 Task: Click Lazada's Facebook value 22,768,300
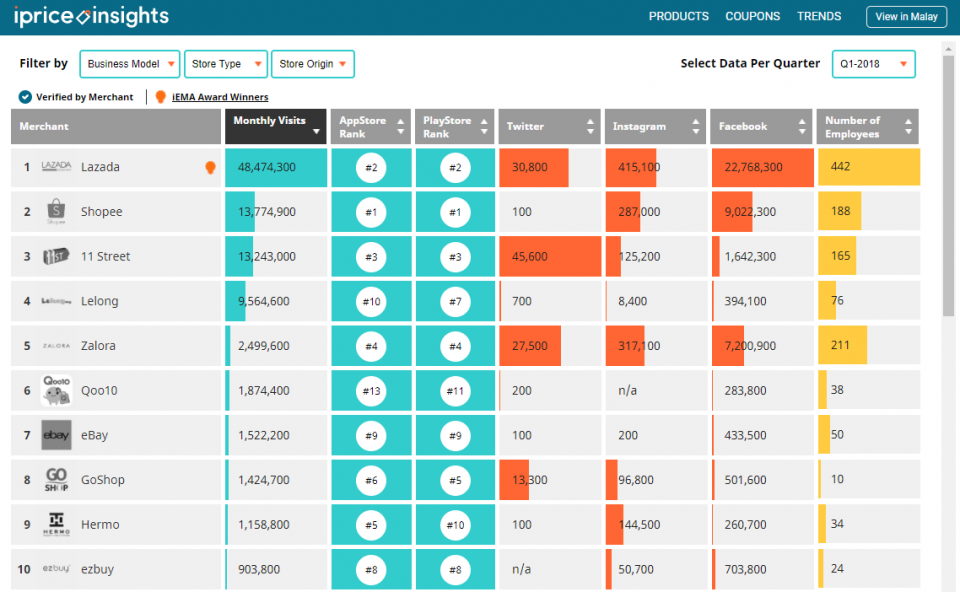753,167
